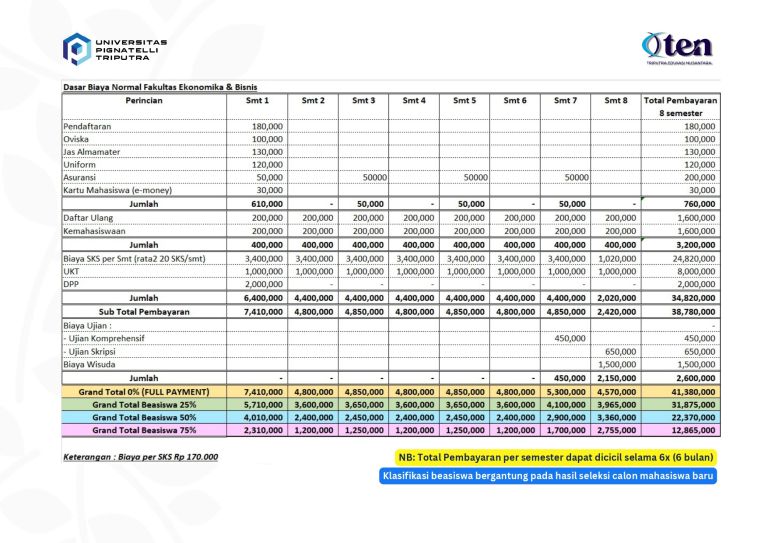Image resolution: width=768 pixels, height=543 pixels.
Task: Select the orange 'Grand Total 0% (FULL PAYMENT)' label
Action: pos(152,390)
